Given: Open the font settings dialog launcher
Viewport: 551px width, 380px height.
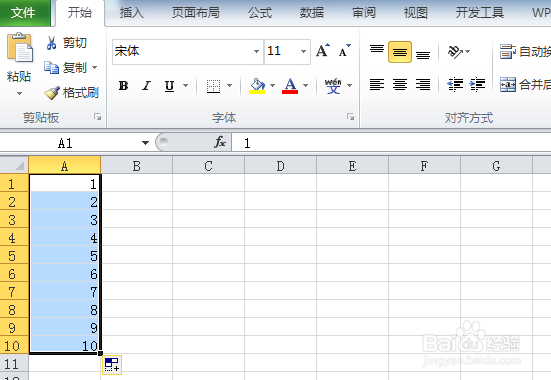Looking at the screenshot, I should pos(350,117).
